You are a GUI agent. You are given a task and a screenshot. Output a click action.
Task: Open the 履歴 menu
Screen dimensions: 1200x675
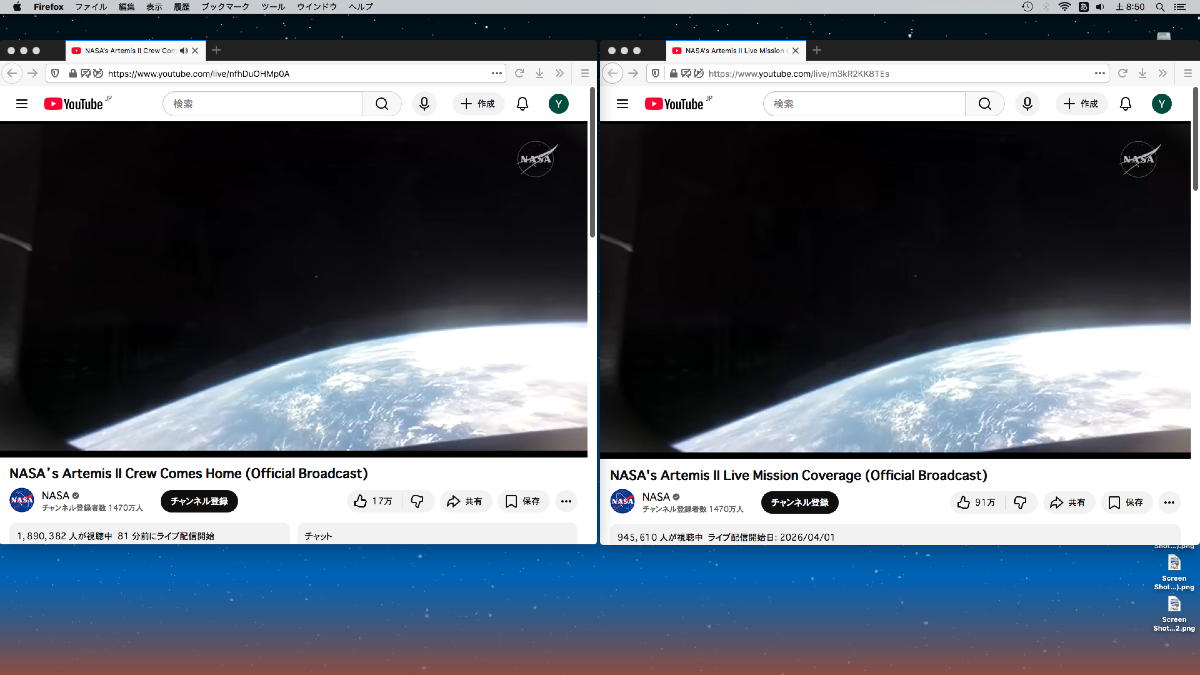pyautogui.click(x=182, y=7)
